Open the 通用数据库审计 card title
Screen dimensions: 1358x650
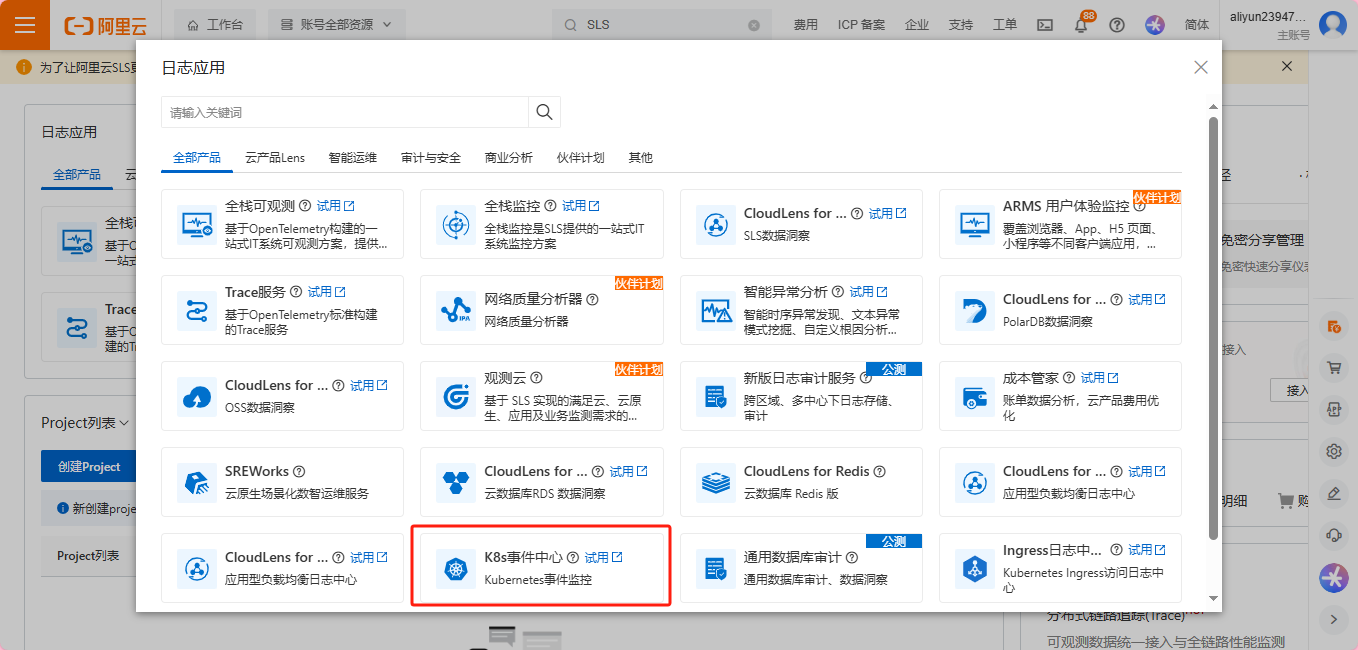[x=793, y=557]
